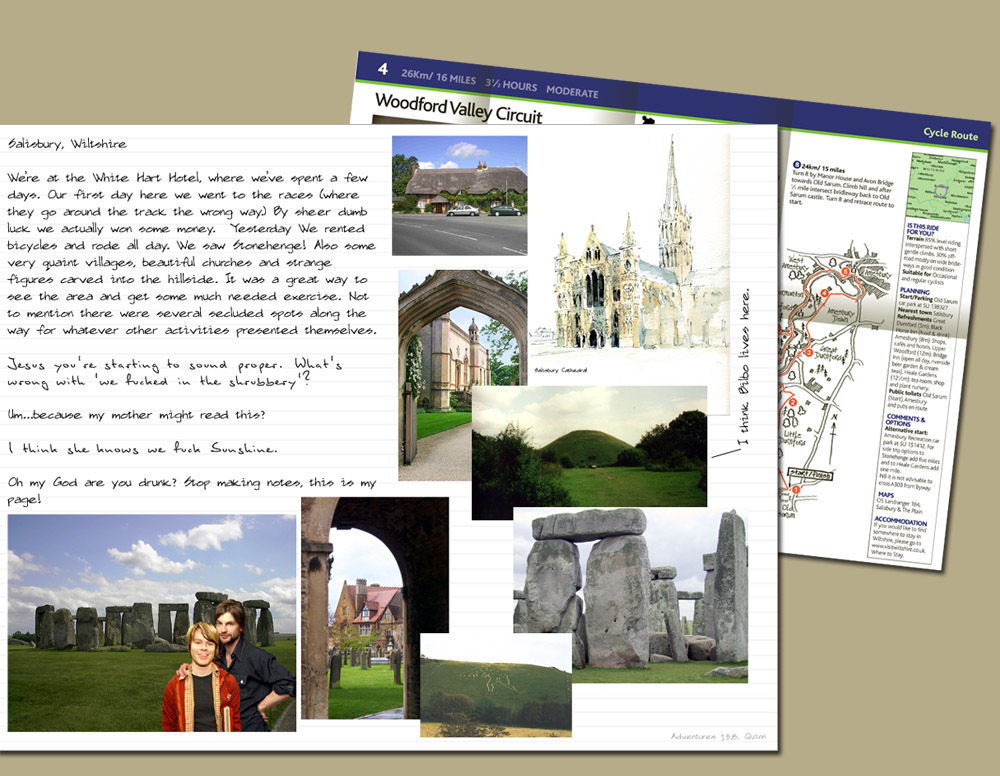The width and height of the screenshot is (1000, 776).
Task: Click the 'MAPS' section heading
Action: click(886, 495)
